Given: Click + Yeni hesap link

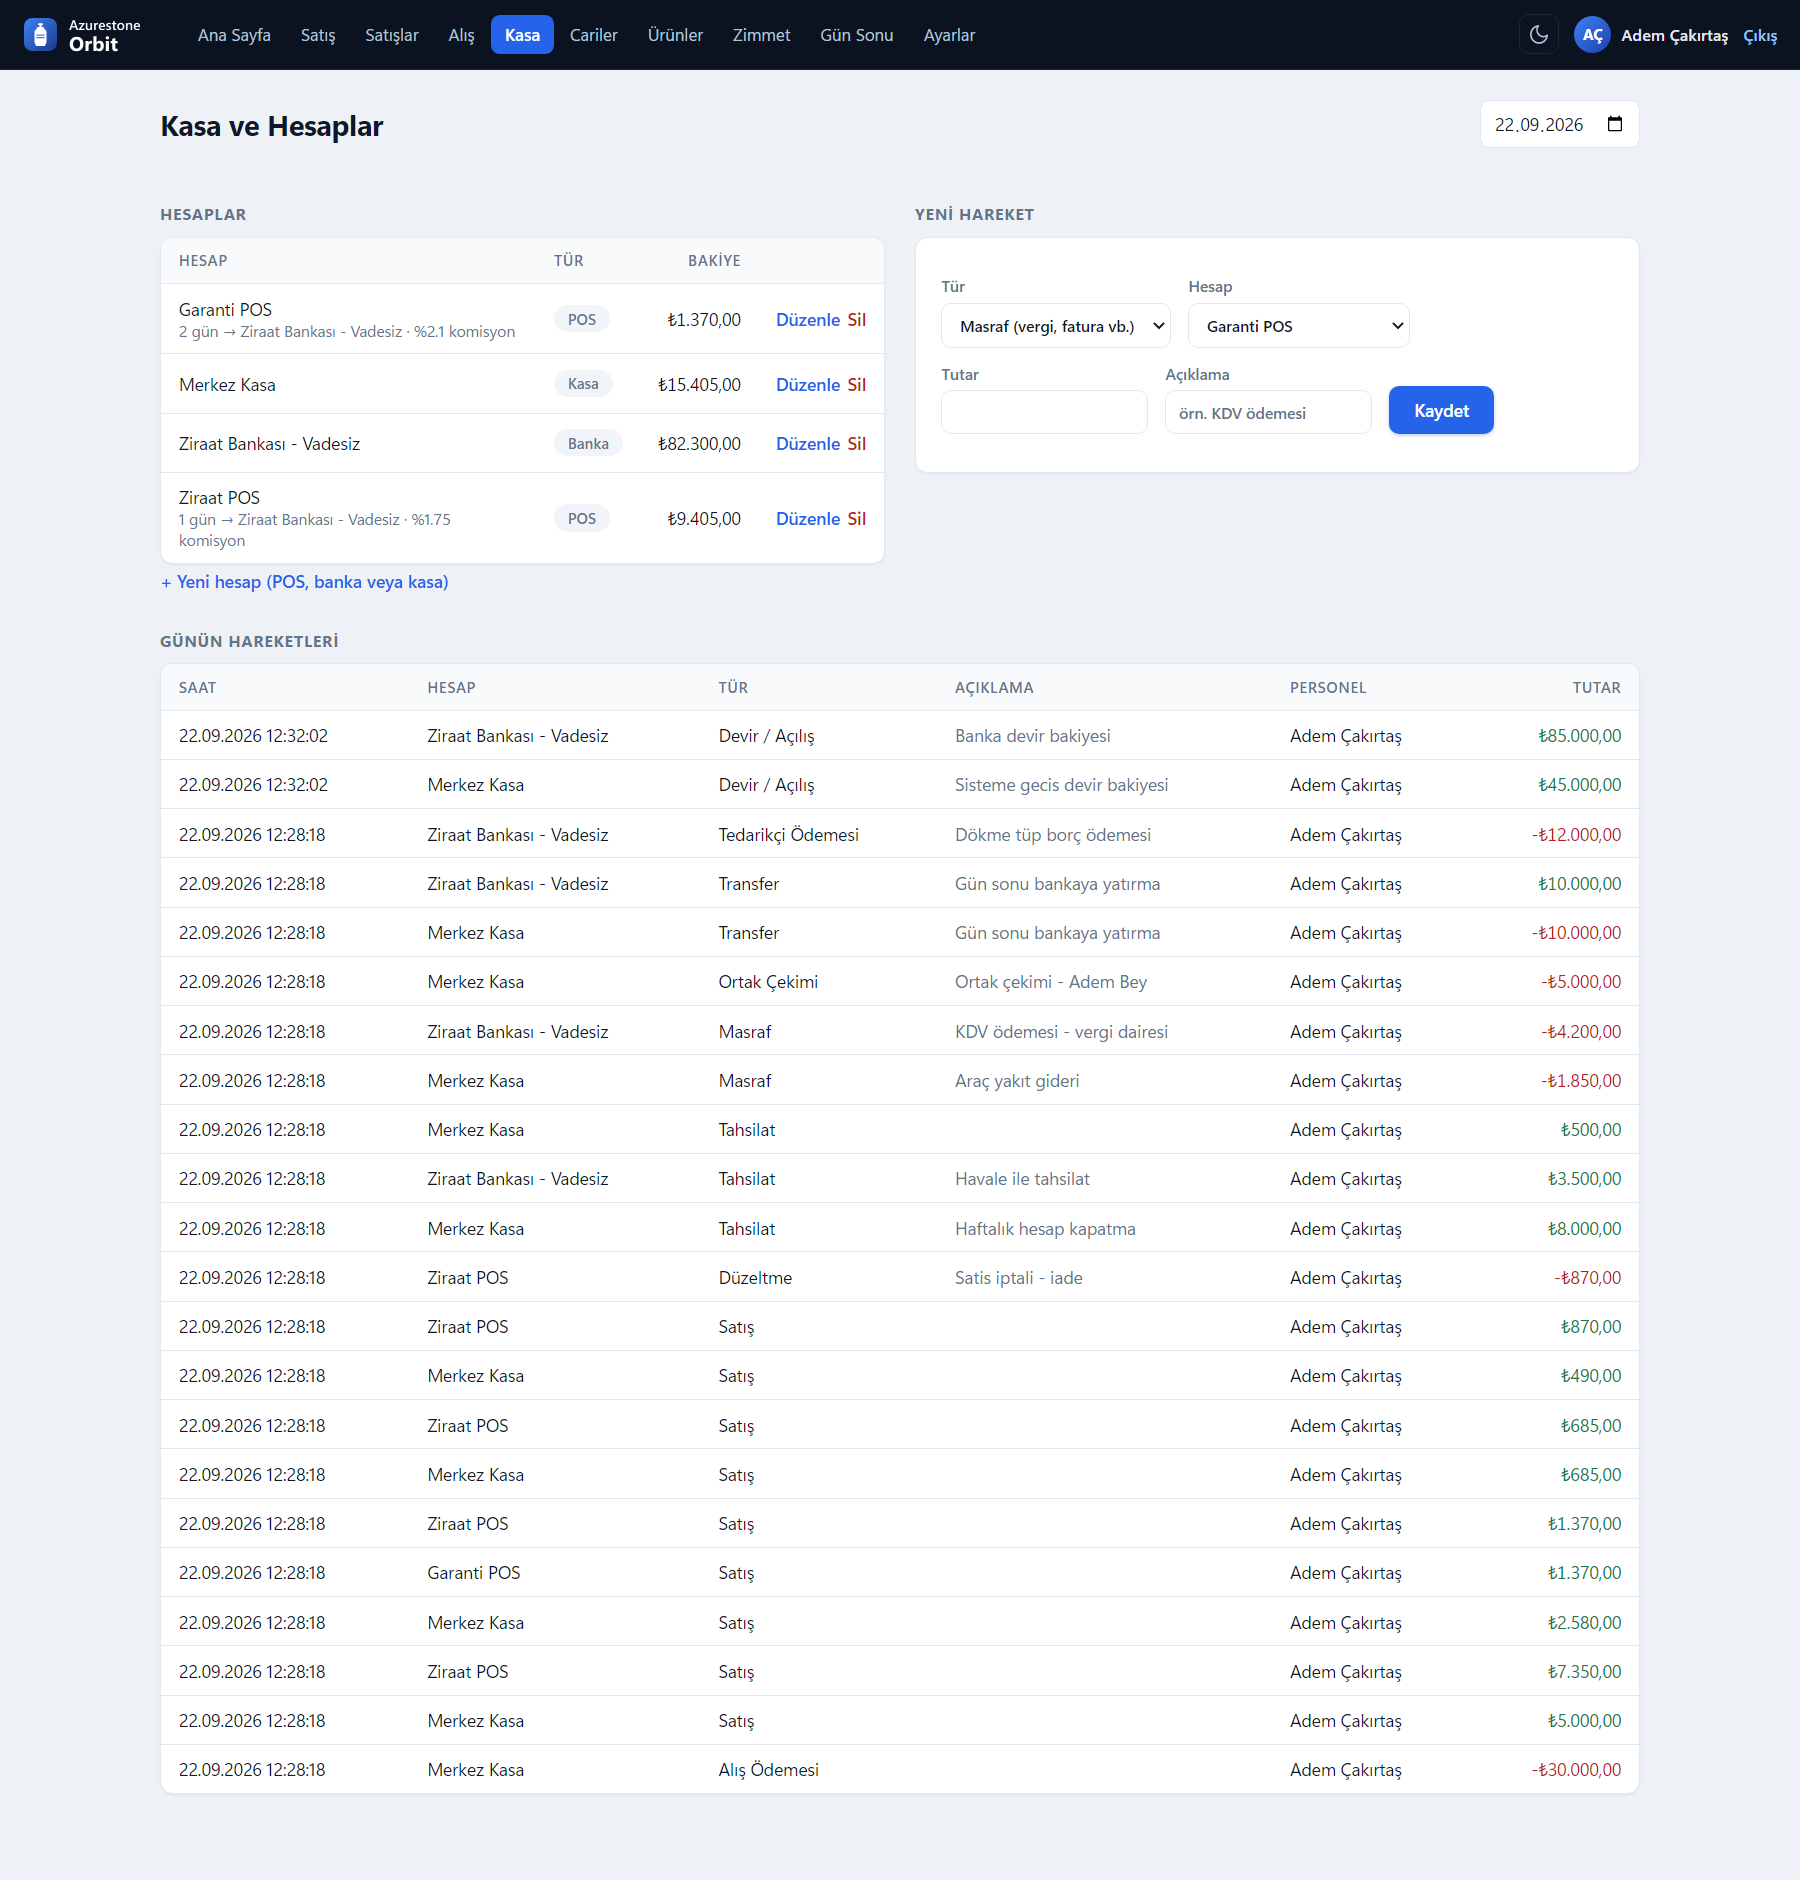Looking at the screenshot, I should click(305, 582).
